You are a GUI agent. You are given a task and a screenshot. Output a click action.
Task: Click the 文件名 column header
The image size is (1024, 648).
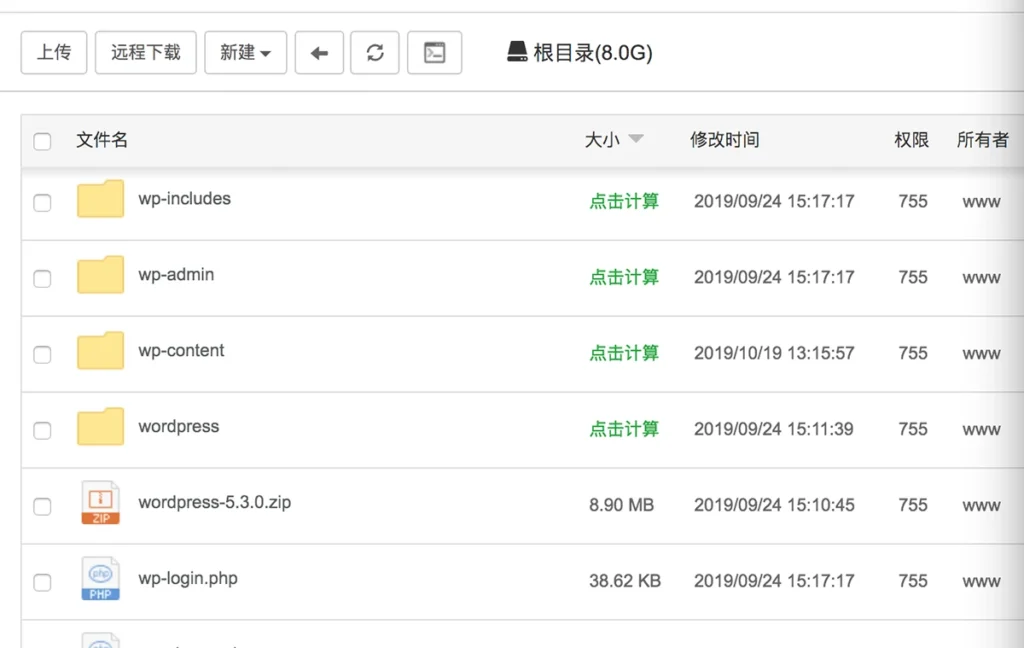pyautogui.click(x=102, y=139)
